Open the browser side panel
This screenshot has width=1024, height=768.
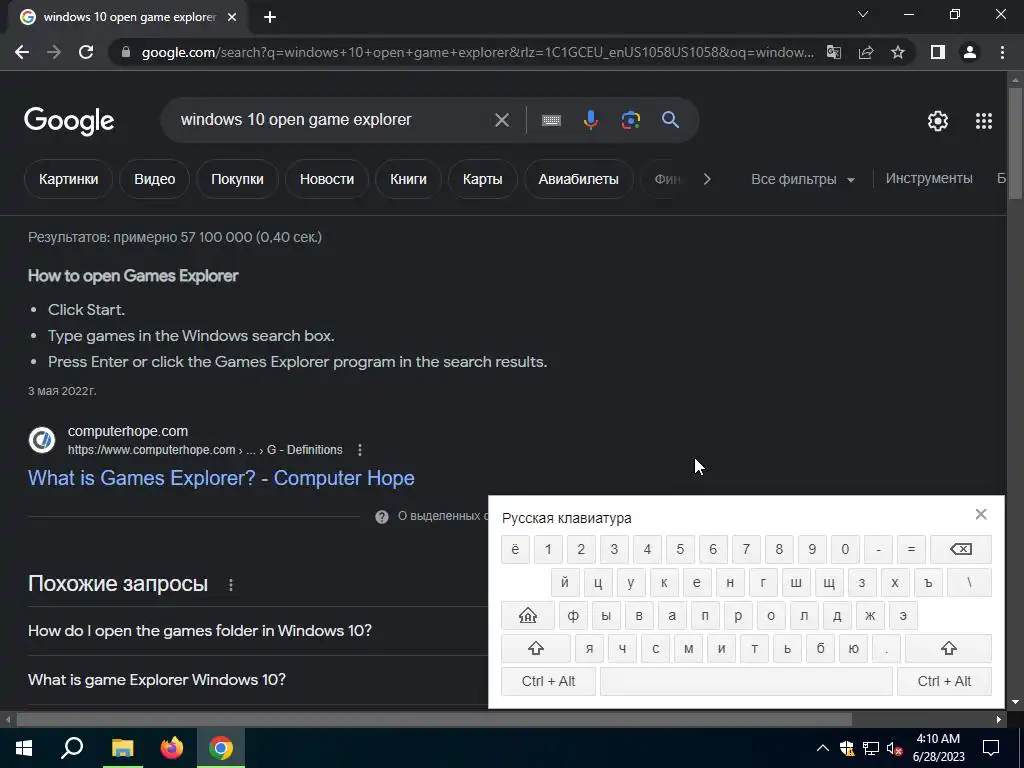(938, 52)
